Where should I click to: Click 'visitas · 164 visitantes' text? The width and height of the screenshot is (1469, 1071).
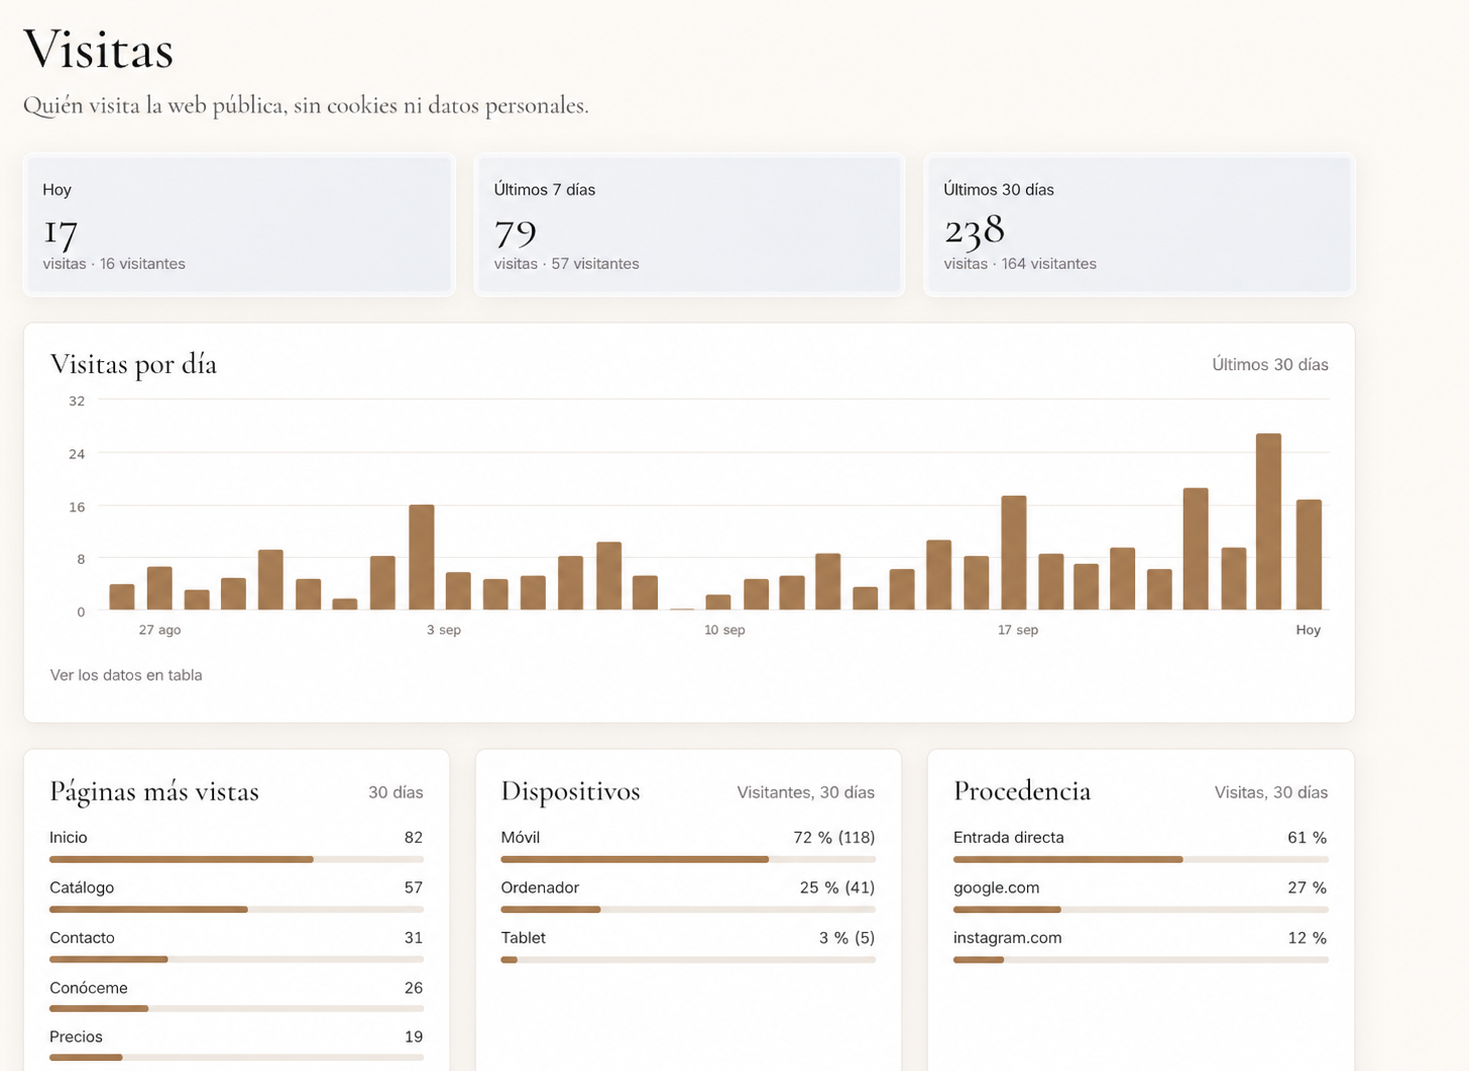[x=1020, y=264]
